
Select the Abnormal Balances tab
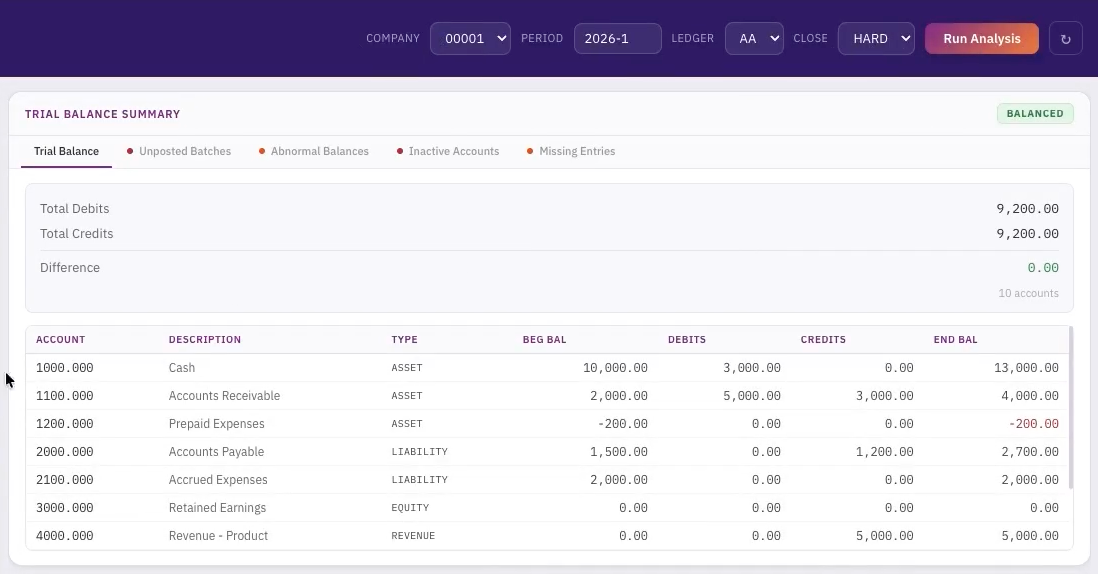[319, 152]
